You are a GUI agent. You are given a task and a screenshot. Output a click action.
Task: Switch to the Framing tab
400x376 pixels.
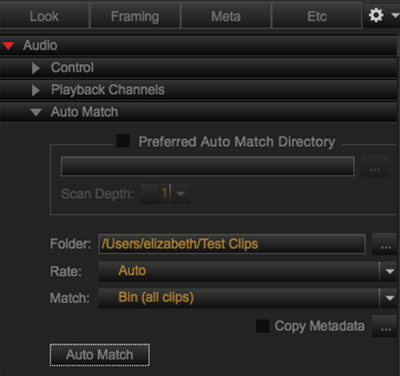coord(135,16)
